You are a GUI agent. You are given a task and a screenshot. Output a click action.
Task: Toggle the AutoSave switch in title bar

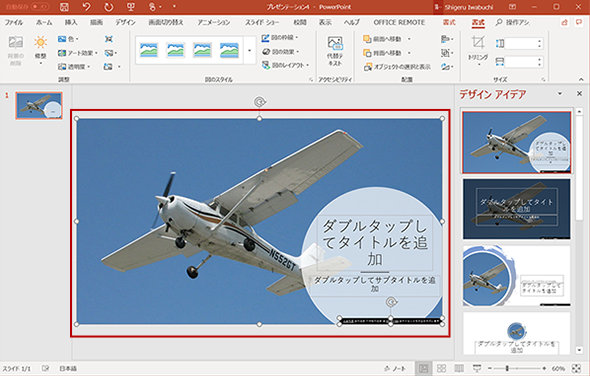[x=39, y=7]
